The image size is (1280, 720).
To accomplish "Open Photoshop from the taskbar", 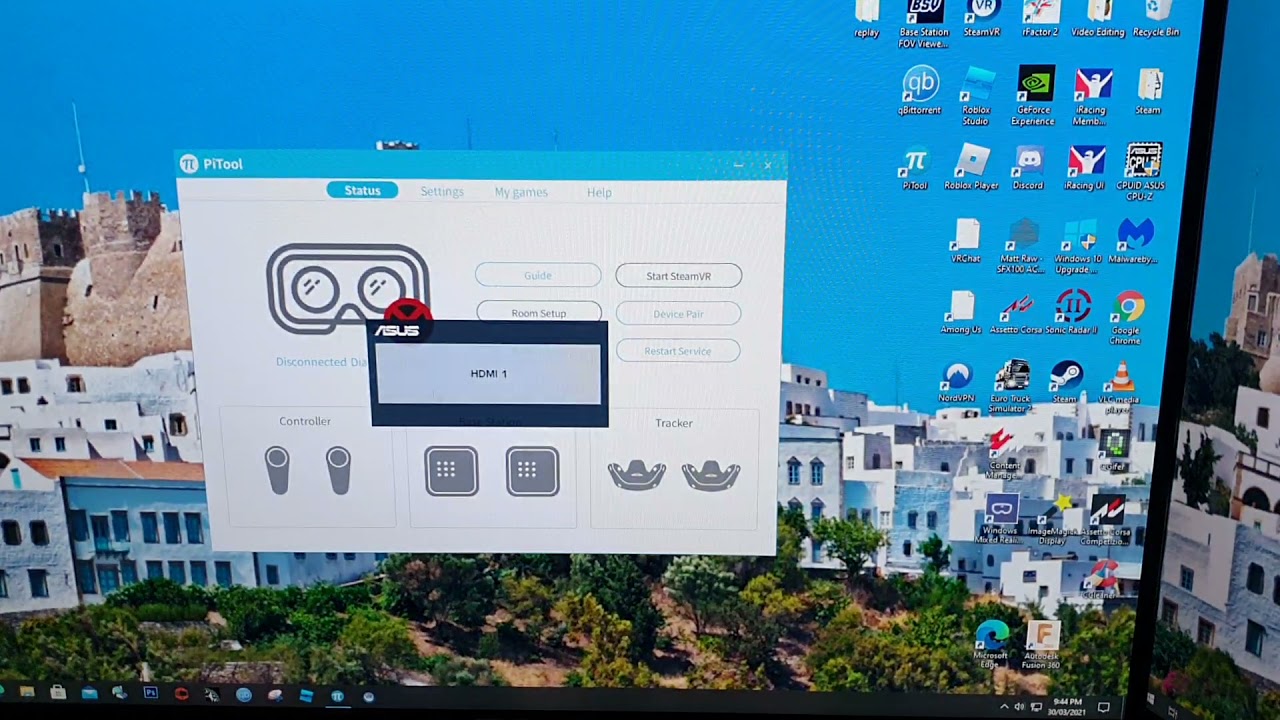I will coord(151,692).
